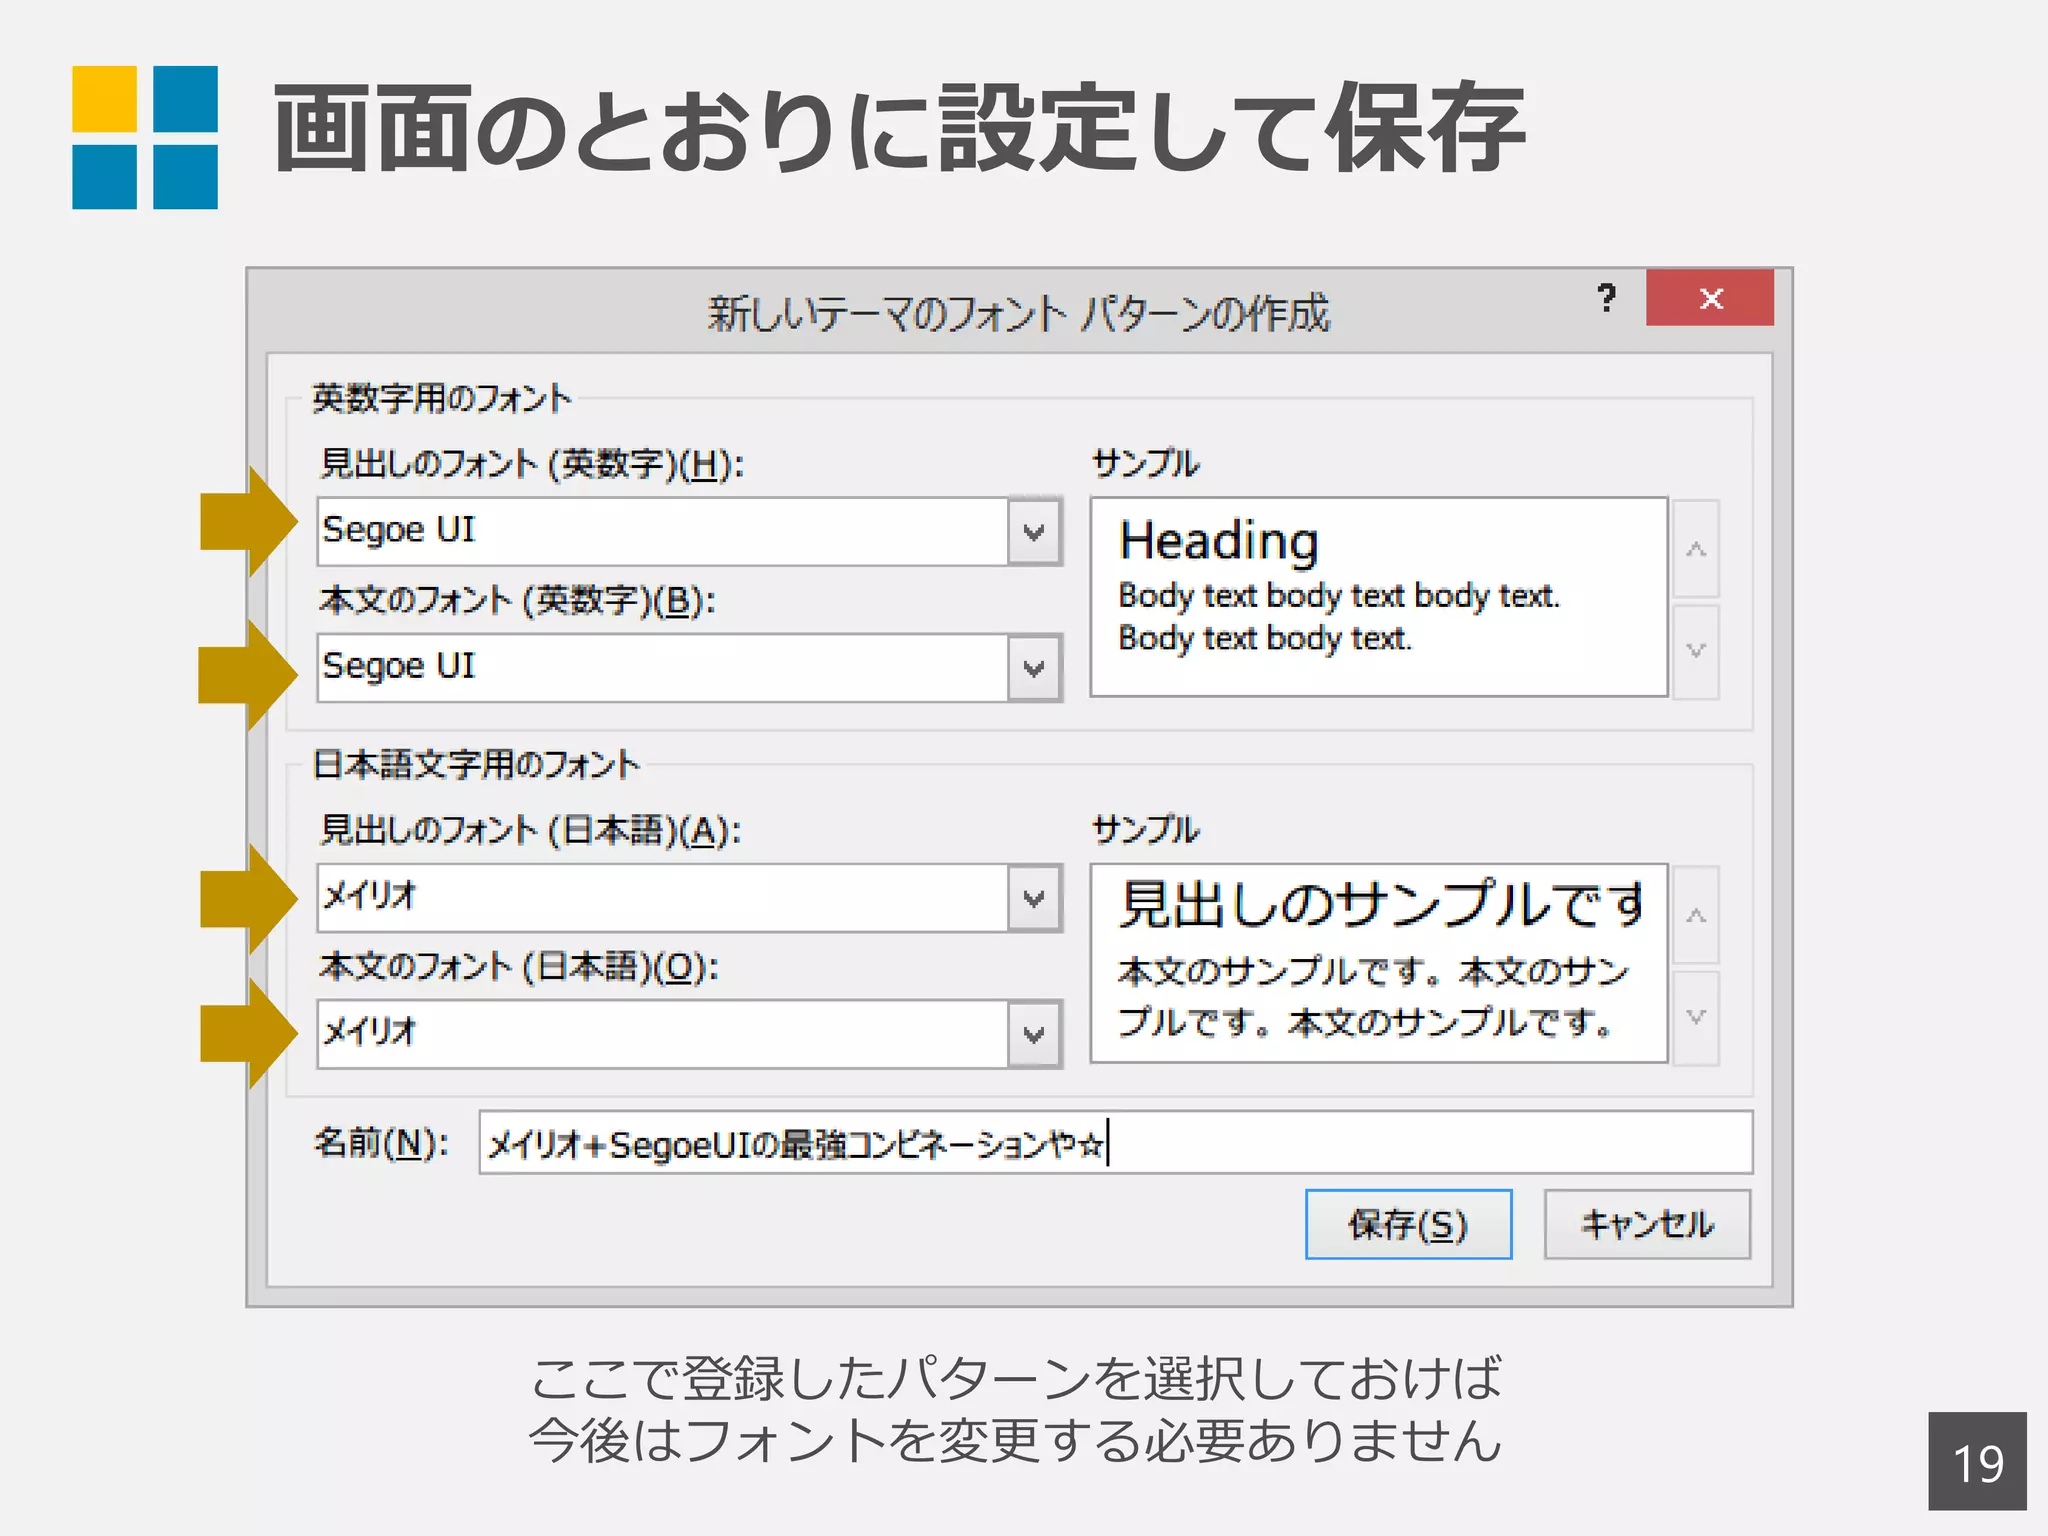Open the body font (英数字) dropdown arrow
The image size is (2048, 1536).
[x=1034, y=667]
